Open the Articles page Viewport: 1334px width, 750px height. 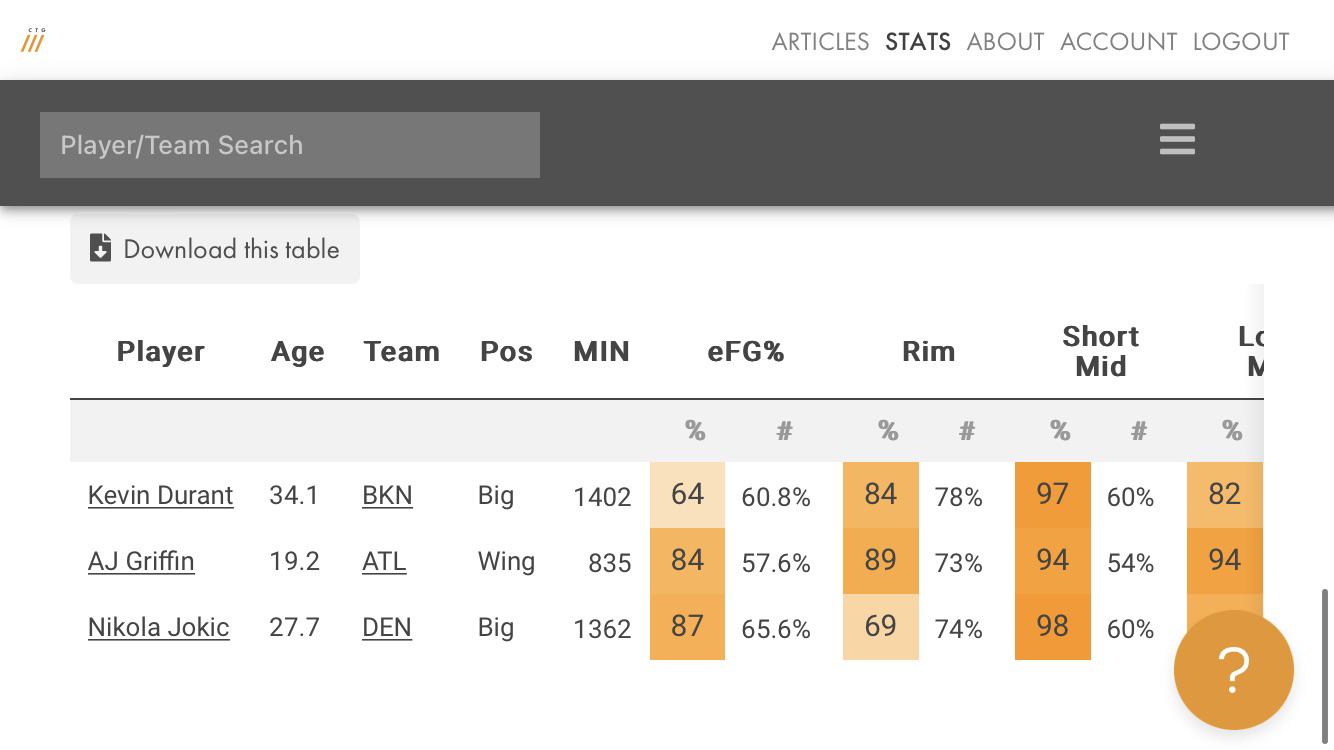pos(820,42)
